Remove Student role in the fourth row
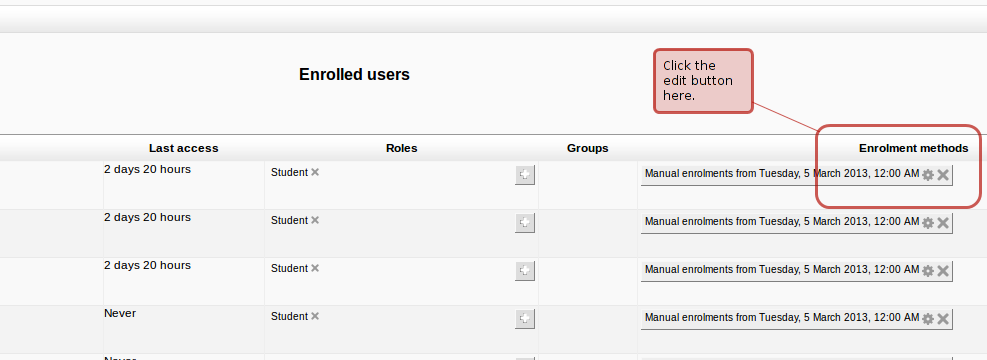 [x=315, y=316]
